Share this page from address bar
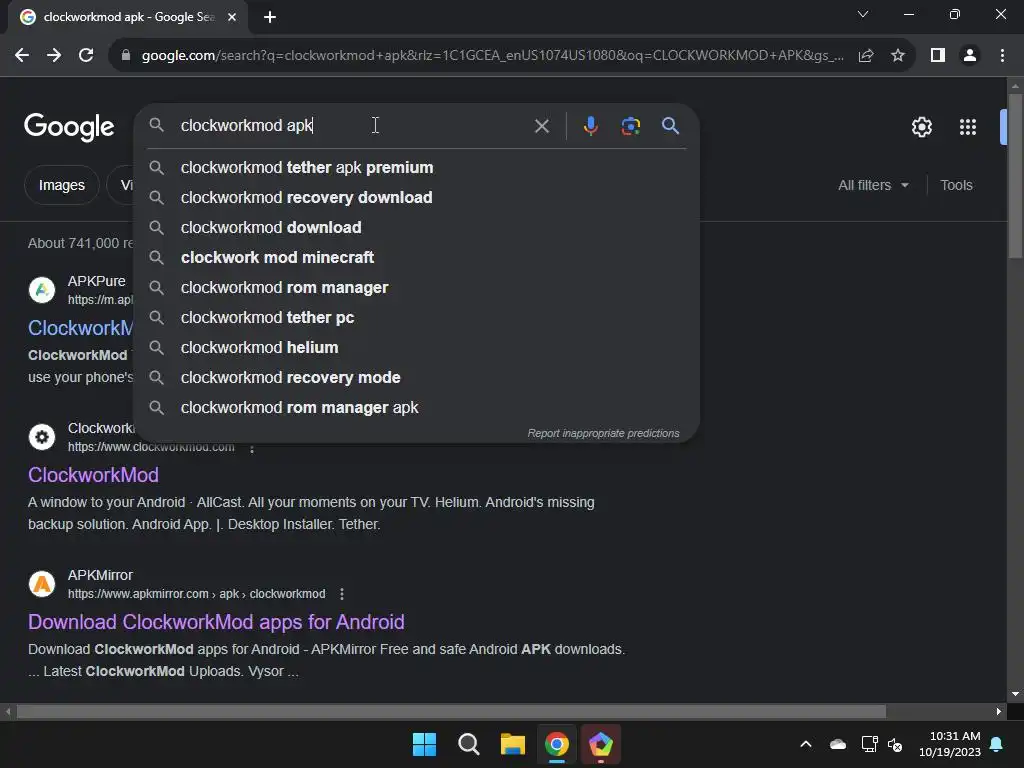The image size is (1024, 768). click(866, 56)
